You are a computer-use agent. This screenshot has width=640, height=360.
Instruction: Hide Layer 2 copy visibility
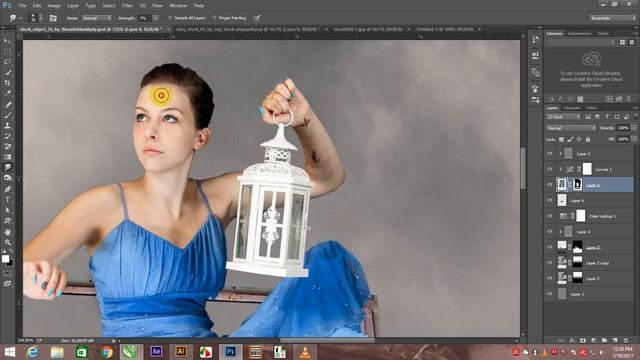(549, 263)
